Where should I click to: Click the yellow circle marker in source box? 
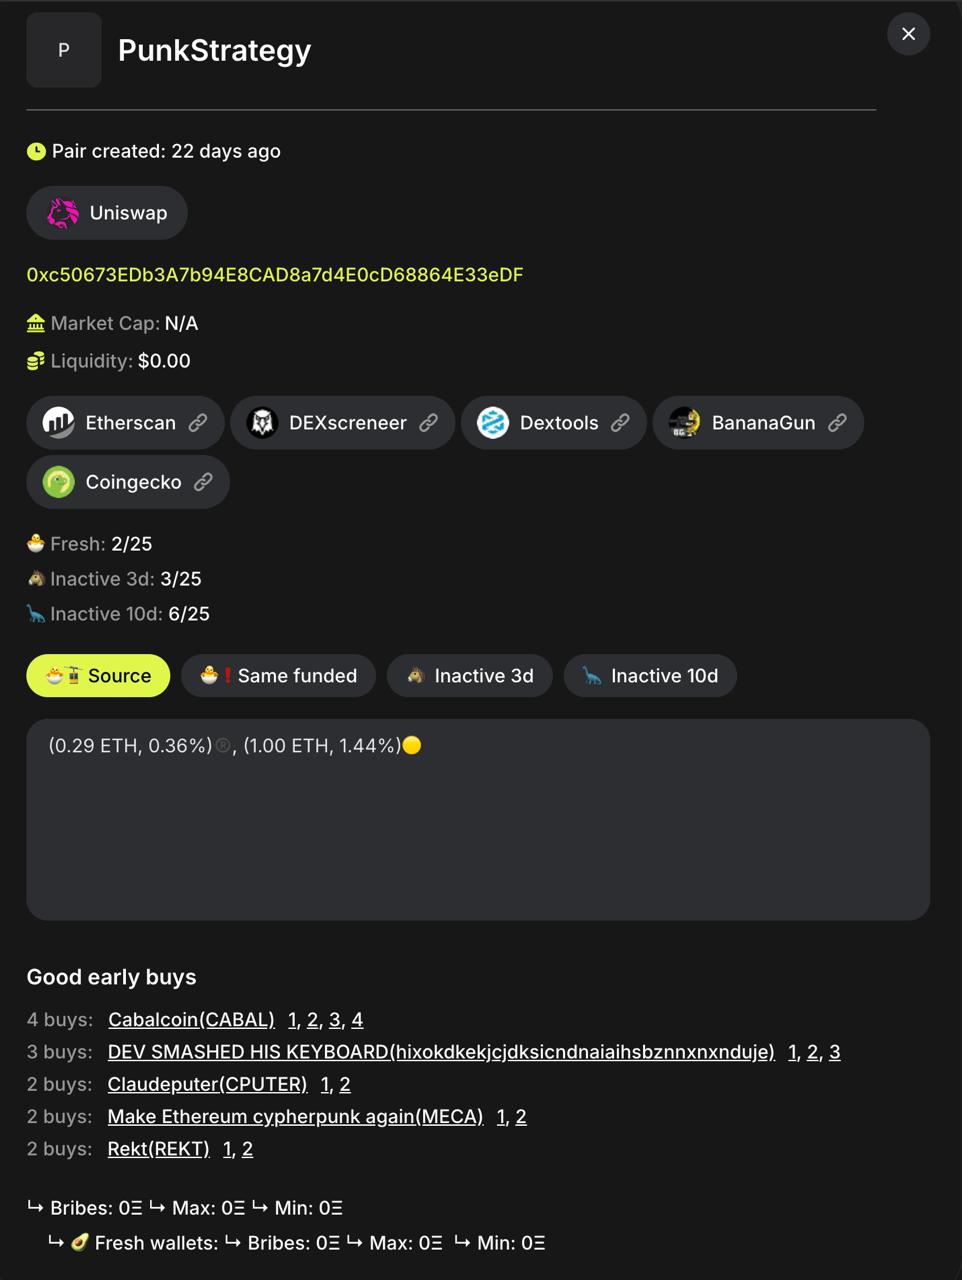point(412,746)
